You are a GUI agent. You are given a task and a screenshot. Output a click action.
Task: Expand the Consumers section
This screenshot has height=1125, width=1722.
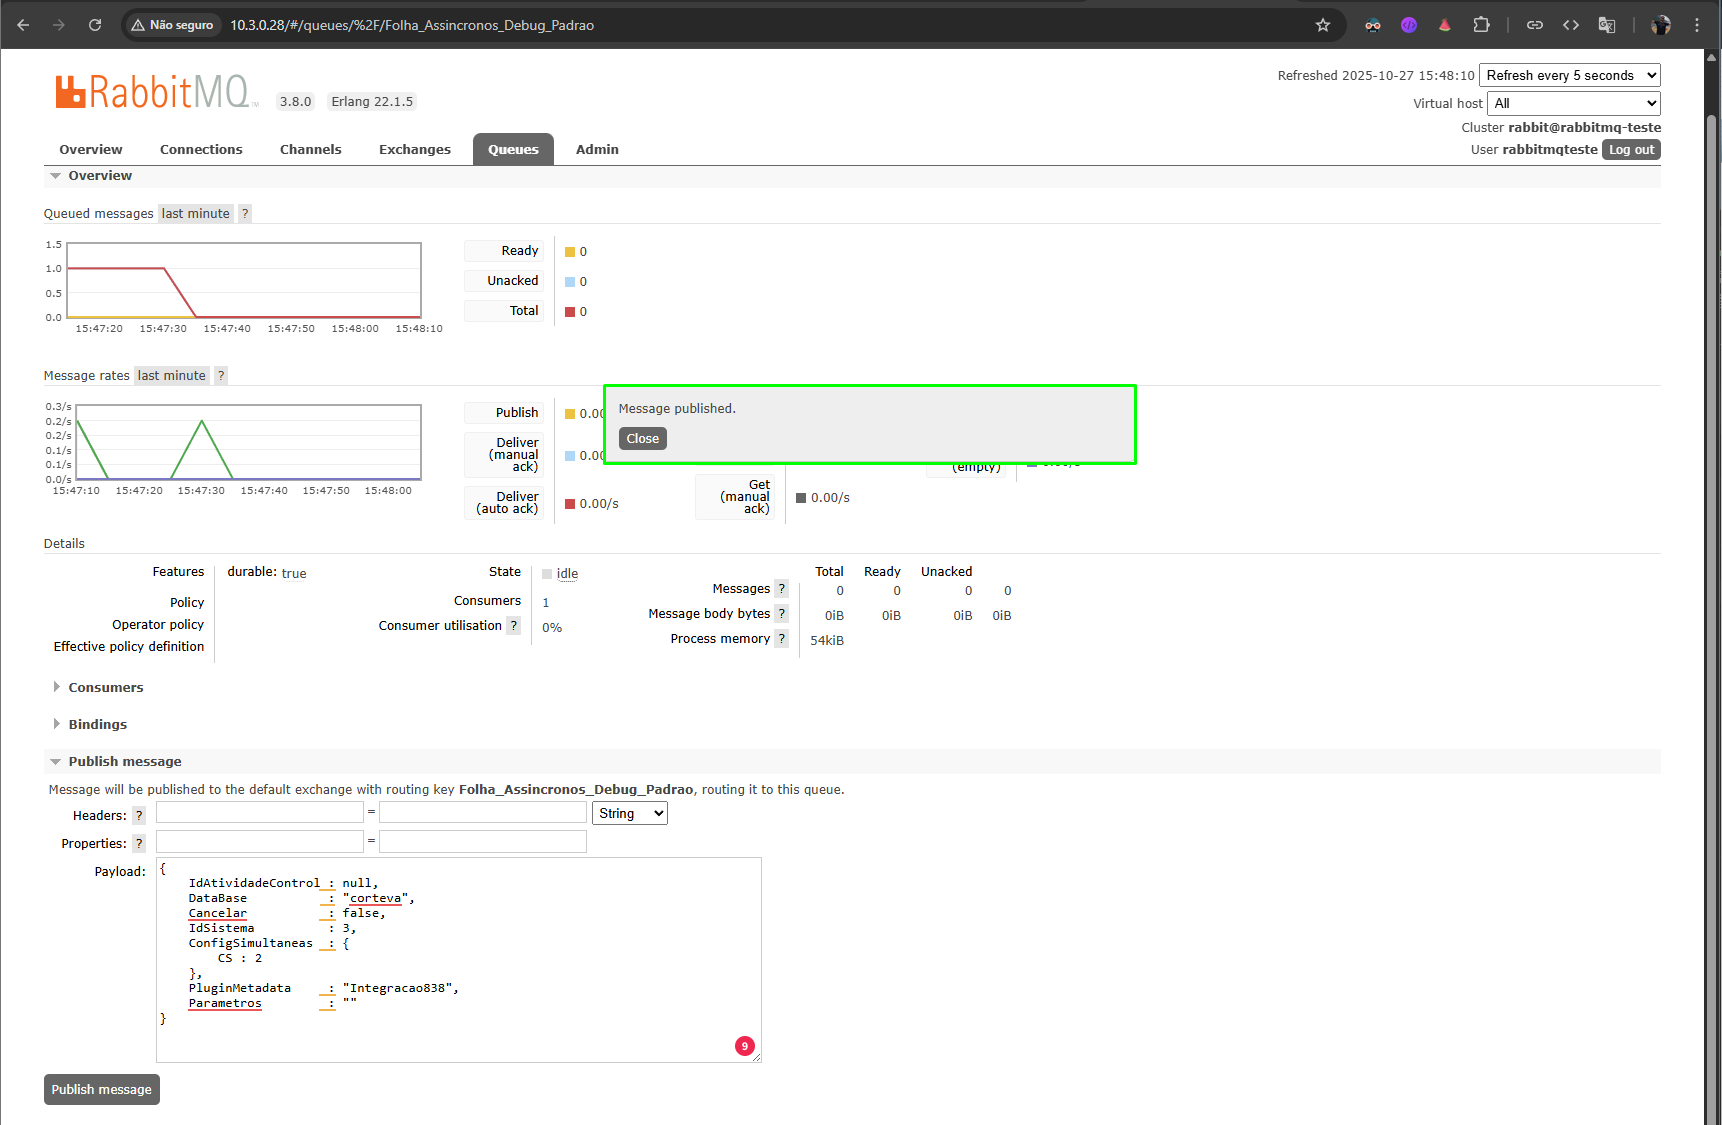pyautogui.click(x=105, y=688)
